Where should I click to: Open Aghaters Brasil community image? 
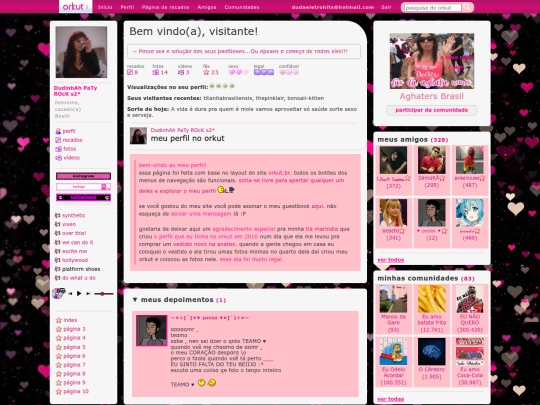pos(432,61)
